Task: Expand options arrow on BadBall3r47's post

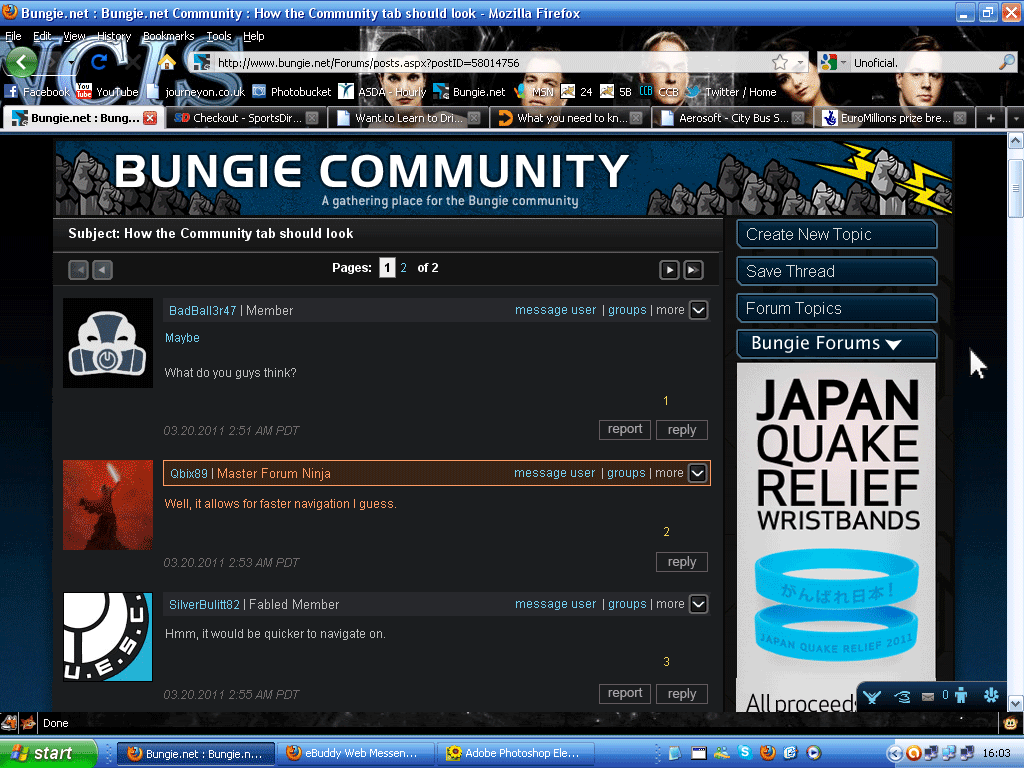Action: click(x=699, y=310)
